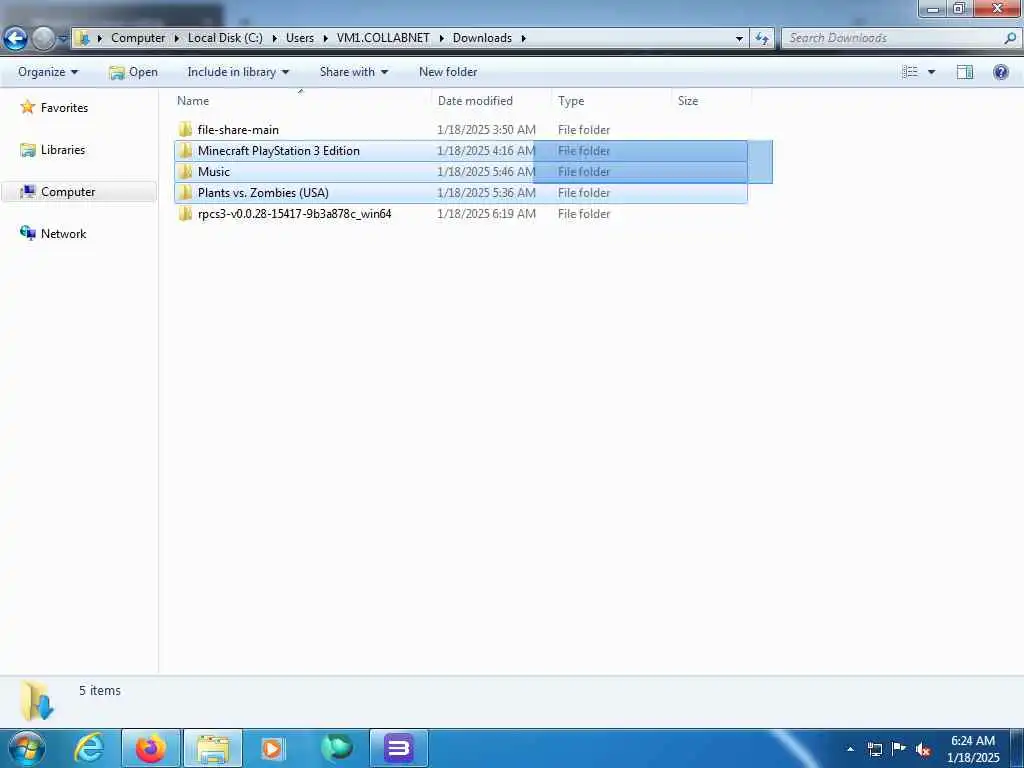The width and height of the screenshot is (1024, 768).
Task: Restore down the Downloads window
Action: click(959, 8)
